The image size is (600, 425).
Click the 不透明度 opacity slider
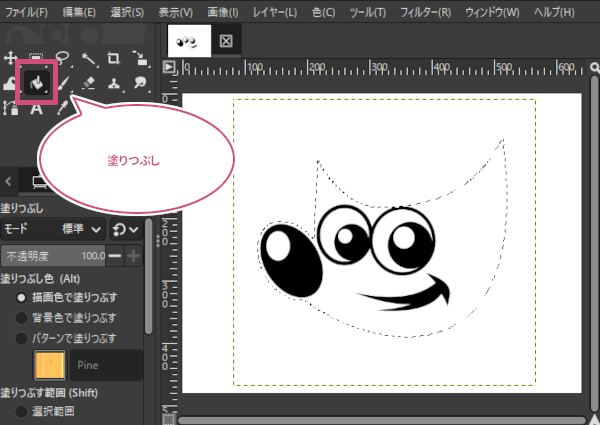click(53, 256)
